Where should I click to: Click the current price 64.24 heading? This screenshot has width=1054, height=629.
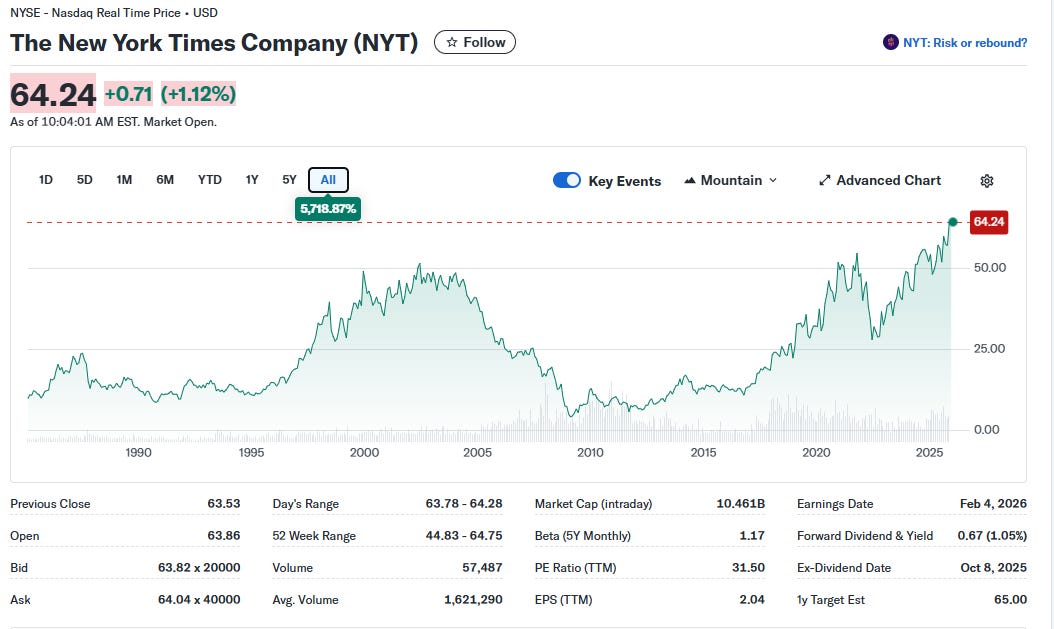53,93
